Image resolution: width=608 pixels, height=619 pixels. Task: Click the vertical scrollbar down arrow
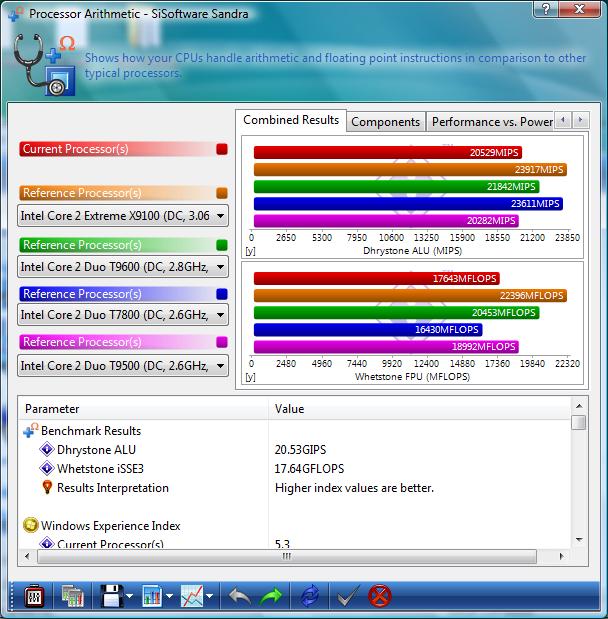pyautogui.click(x=579, y=540)
